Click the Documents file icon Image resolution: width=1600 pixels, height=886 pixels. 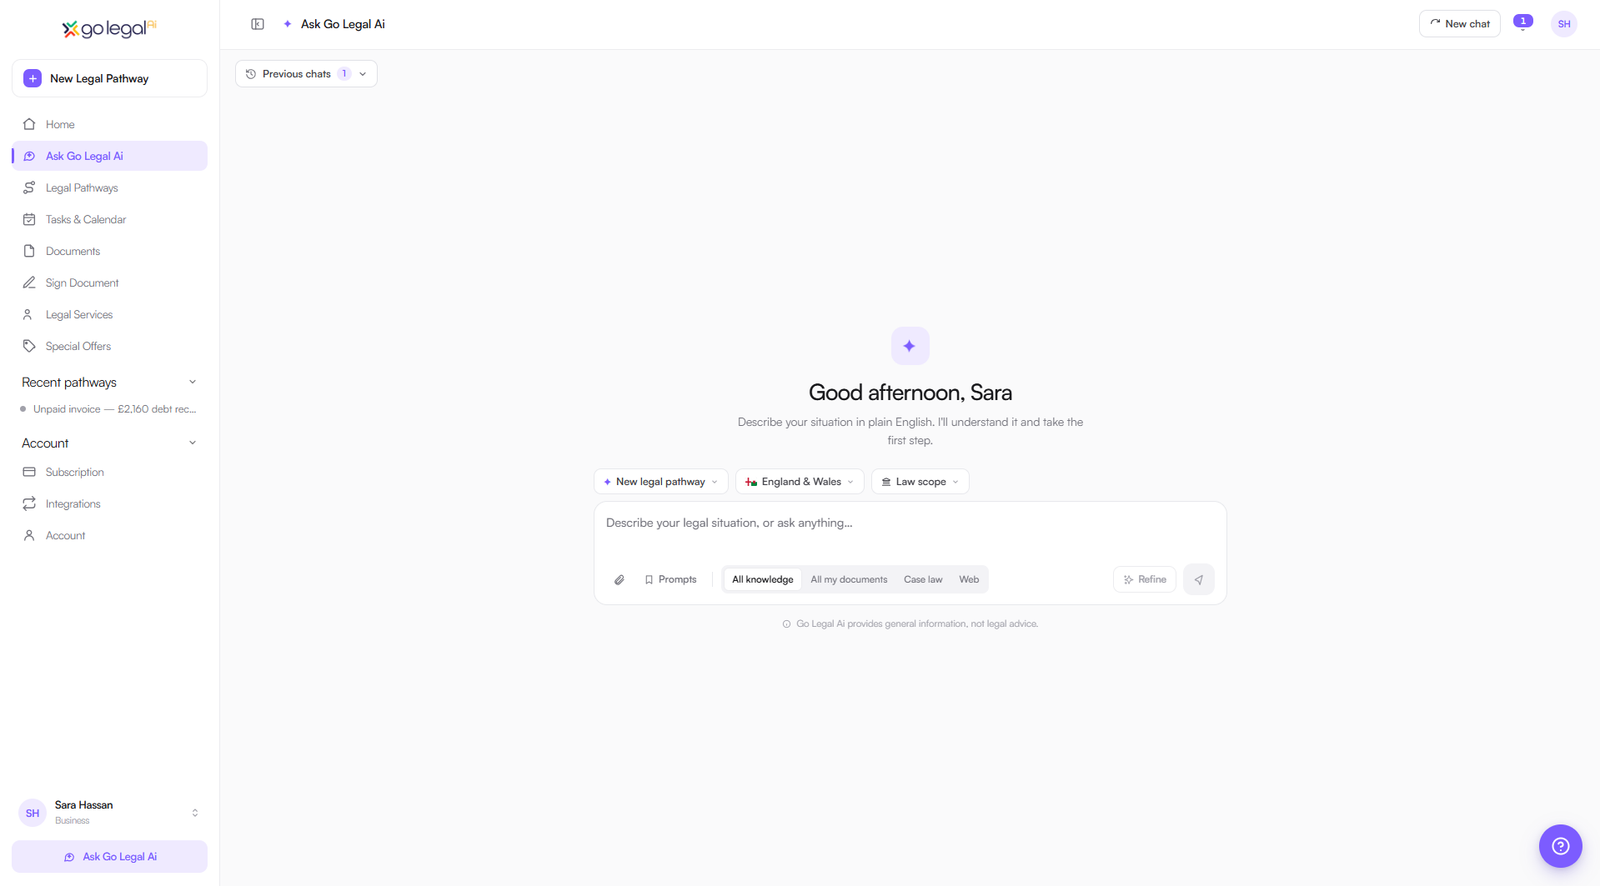[29, 251]
